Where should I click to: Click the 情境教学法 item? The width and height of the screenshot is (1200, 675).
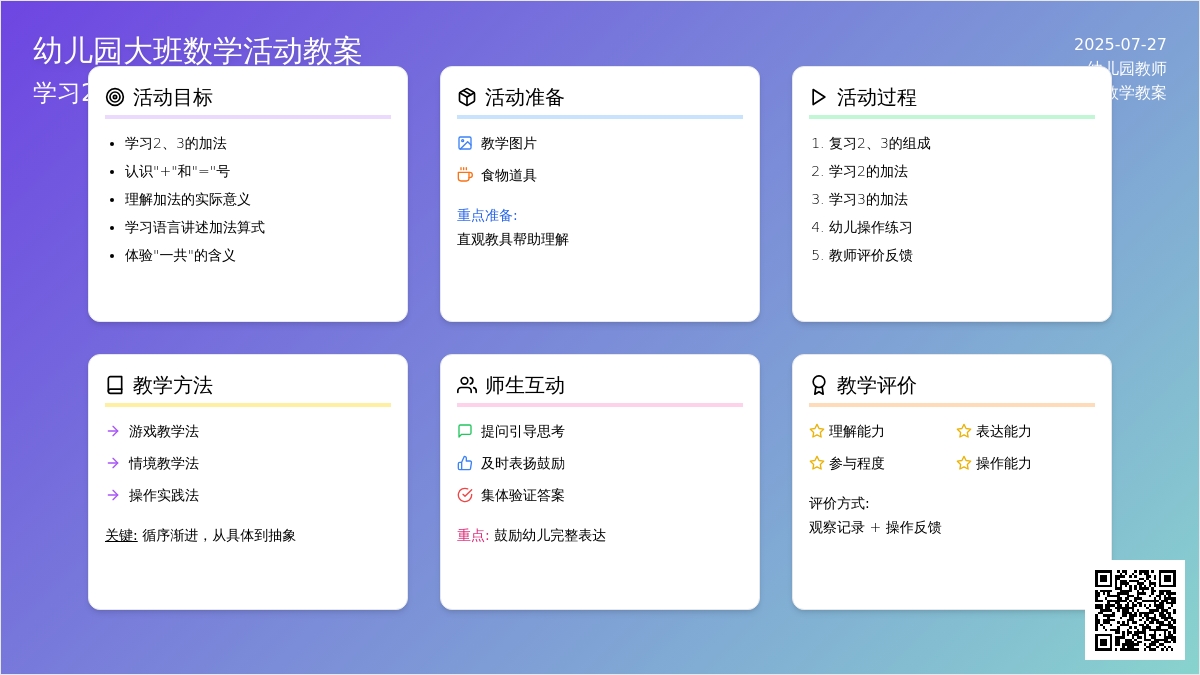(x=164, y=463)
